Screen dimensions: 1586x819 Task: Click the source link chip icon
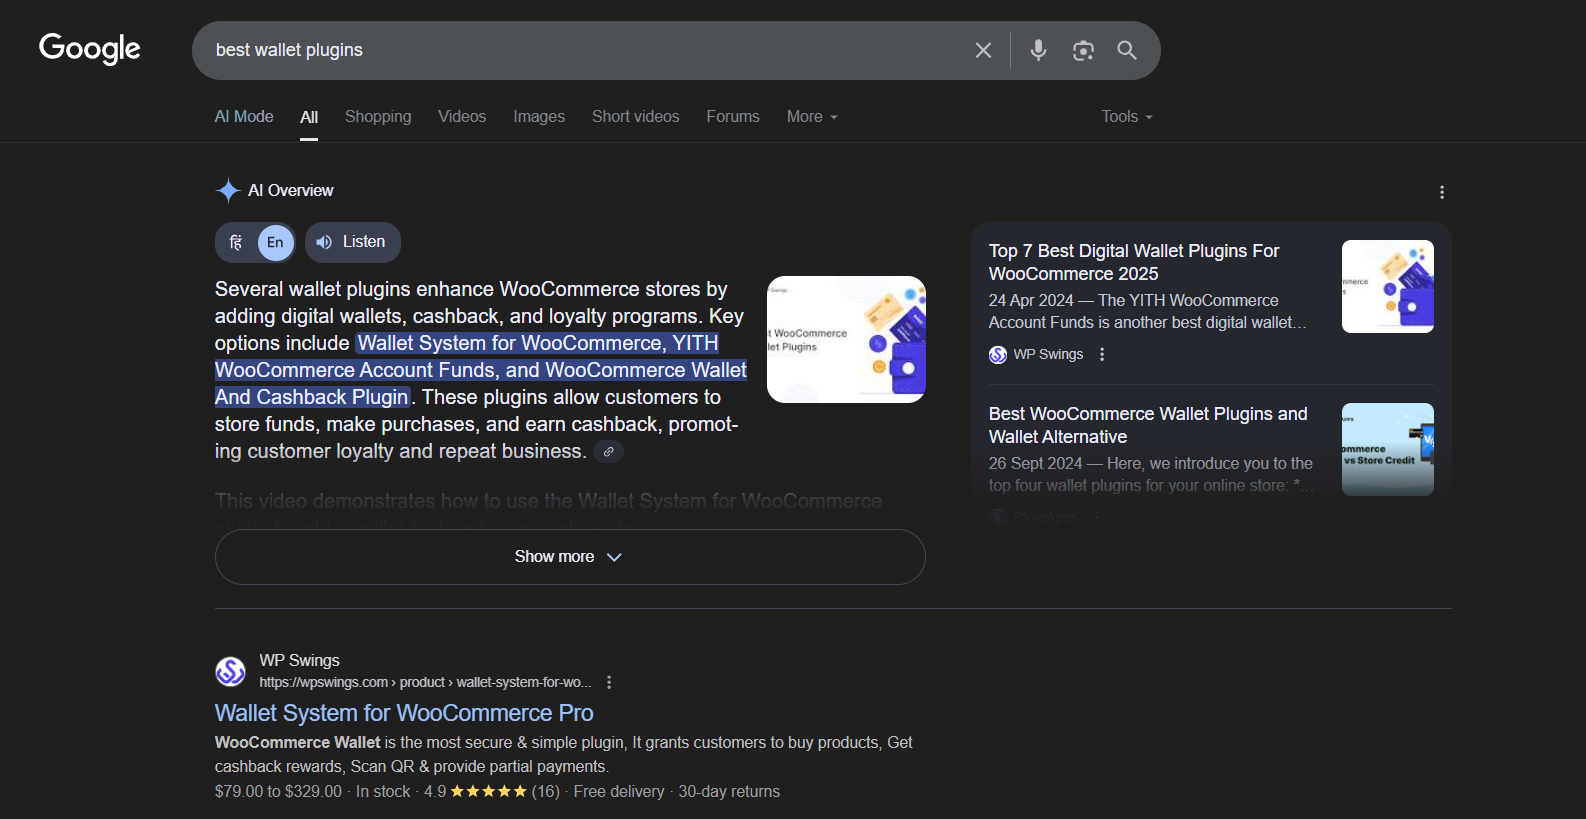tap(608, 452)
